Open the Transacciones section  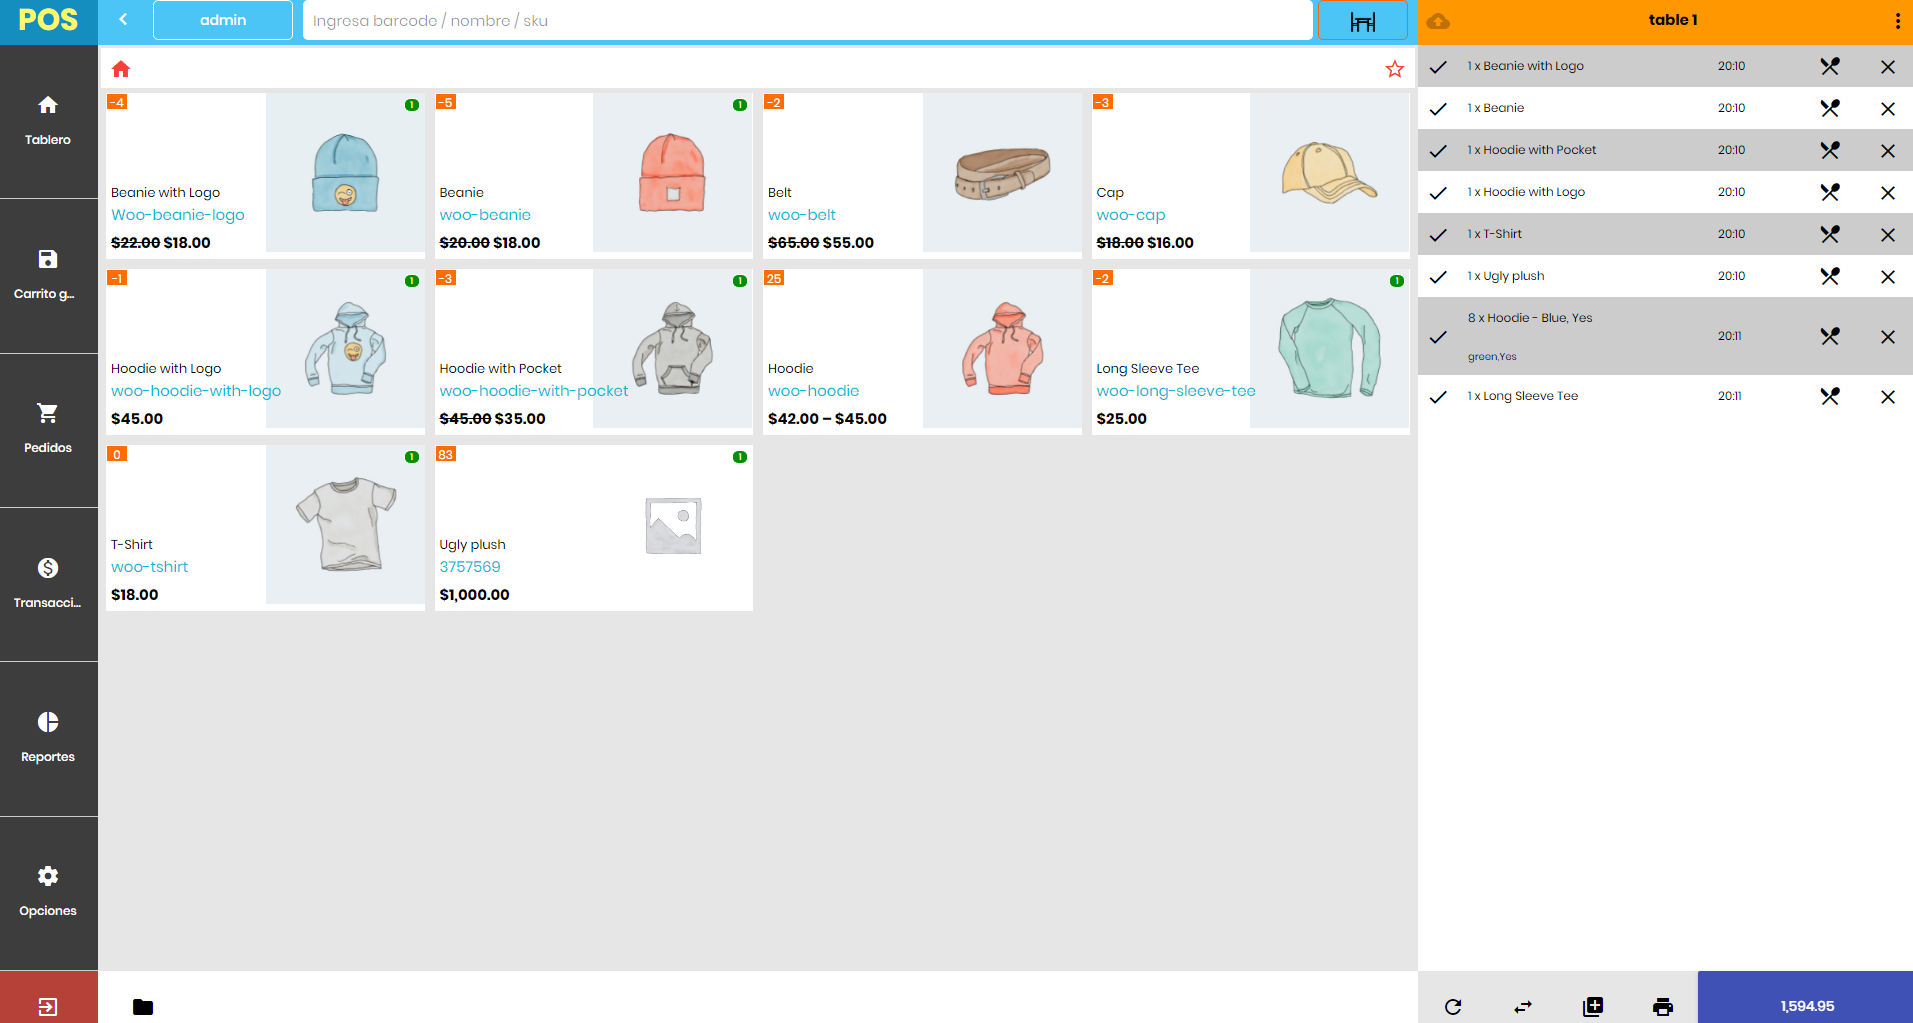(x=48, y=584)
